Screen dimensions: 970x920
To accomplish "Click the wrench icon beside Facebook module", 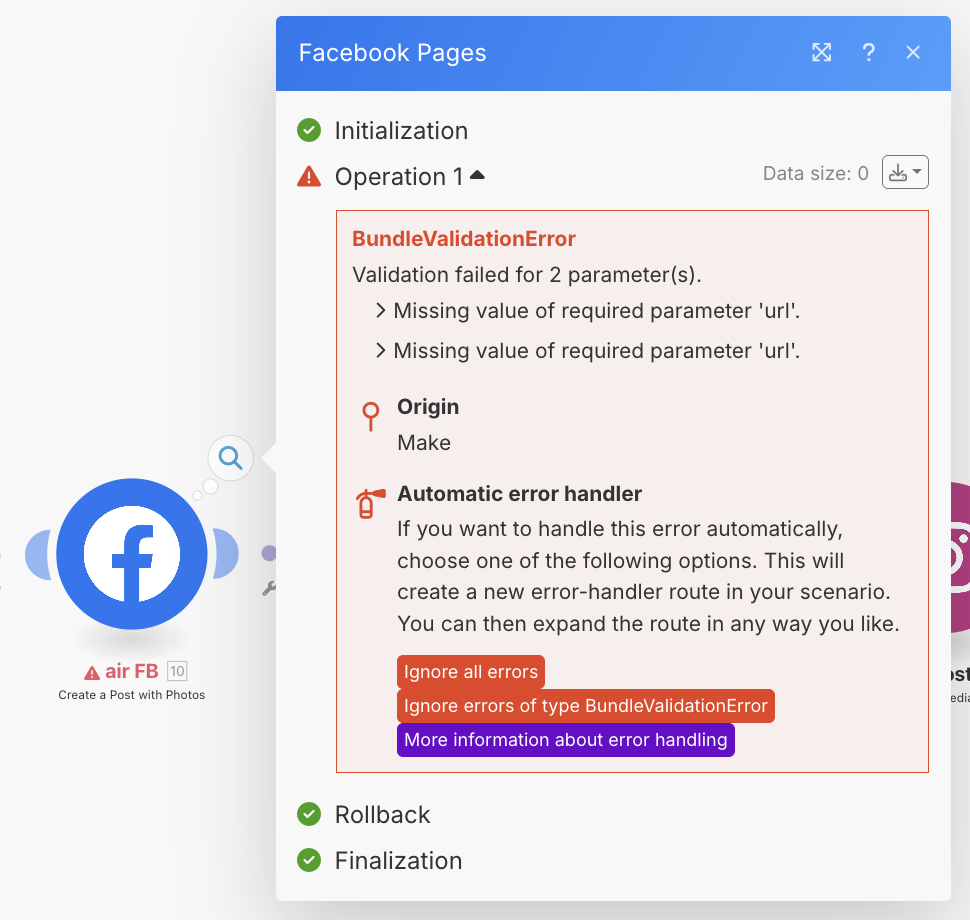I will [x=269, y=588].
